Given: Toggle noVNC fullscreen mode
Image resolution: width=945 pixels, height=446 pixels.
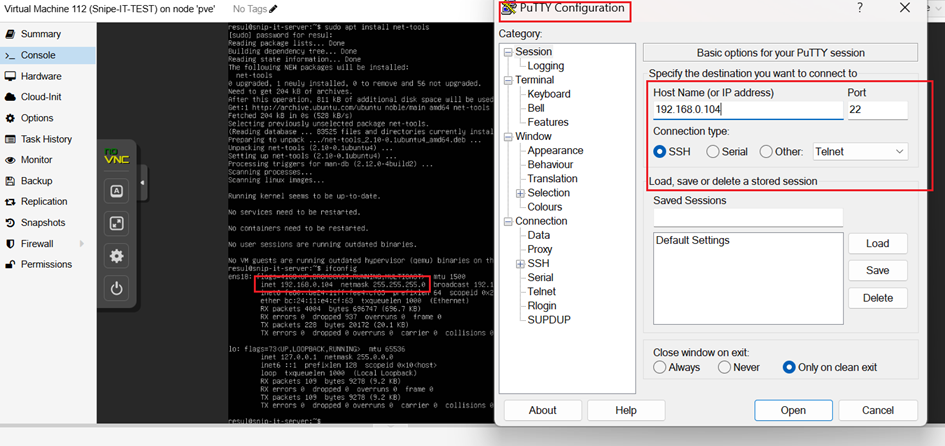Looking at the screenshot, I should point(116,224).
